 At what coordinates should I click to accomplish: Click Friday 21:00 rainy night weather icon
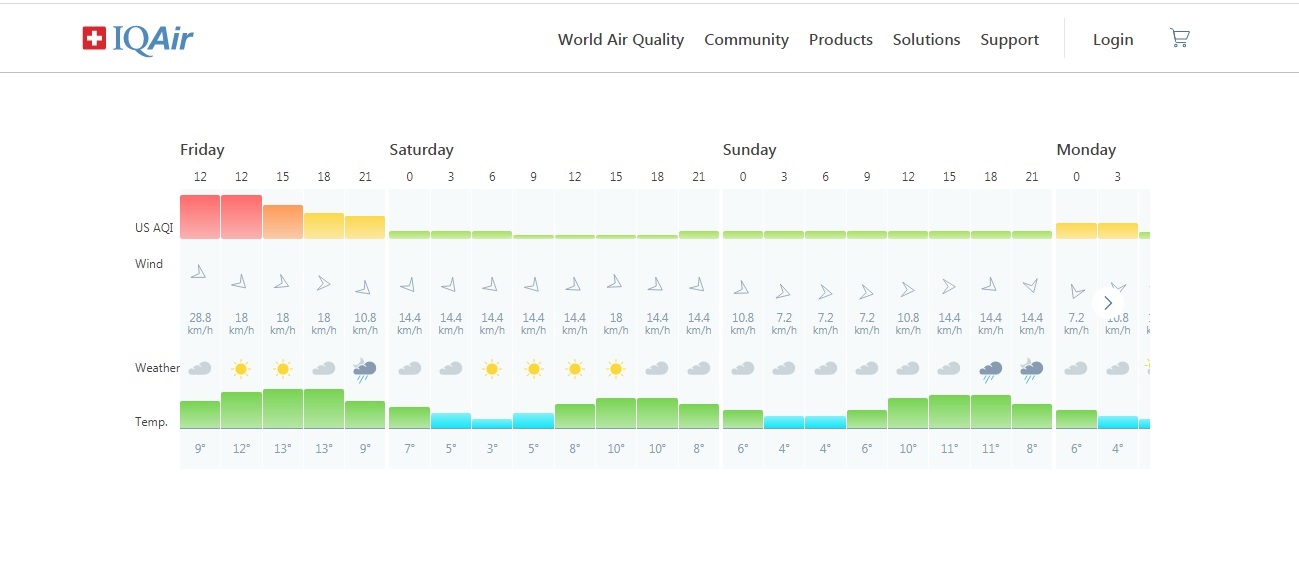pos(365,370)
